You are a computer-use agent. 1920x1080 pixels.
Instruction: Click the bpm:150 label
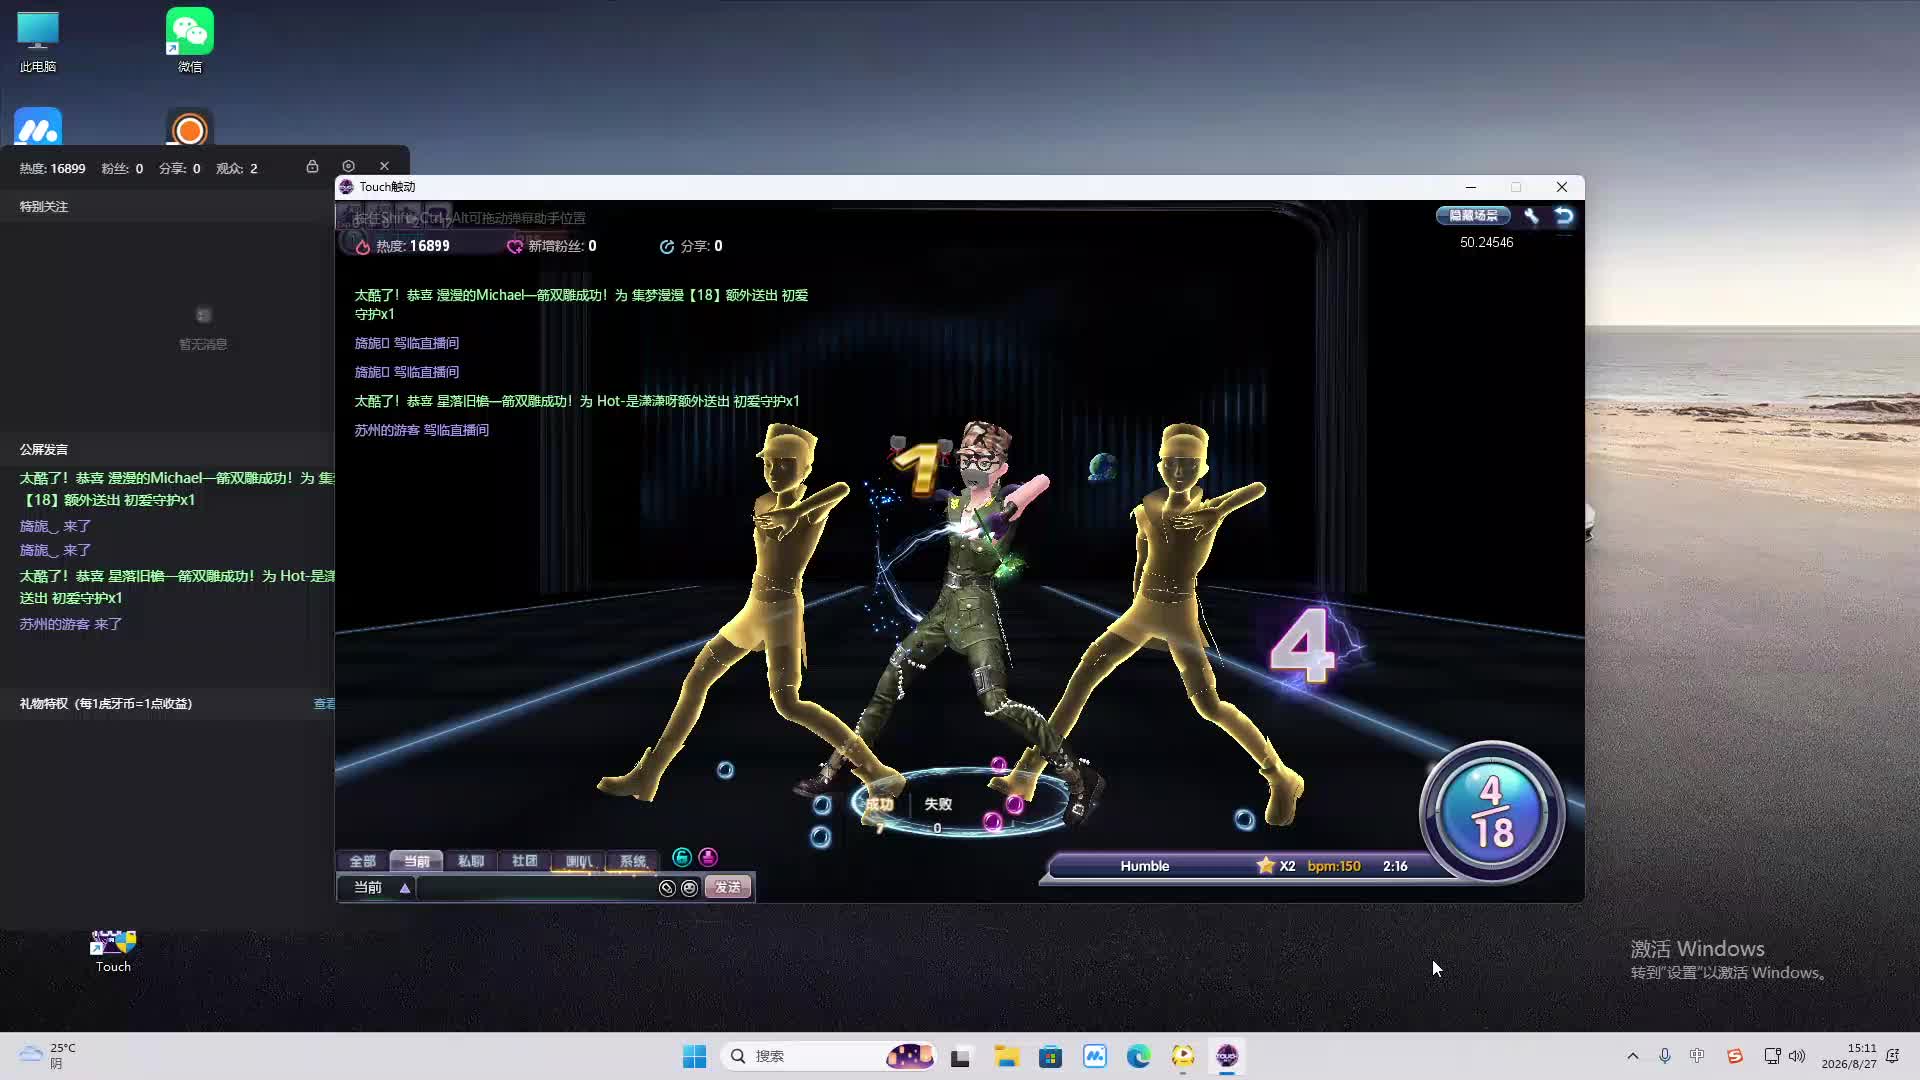coord(1334,866)
